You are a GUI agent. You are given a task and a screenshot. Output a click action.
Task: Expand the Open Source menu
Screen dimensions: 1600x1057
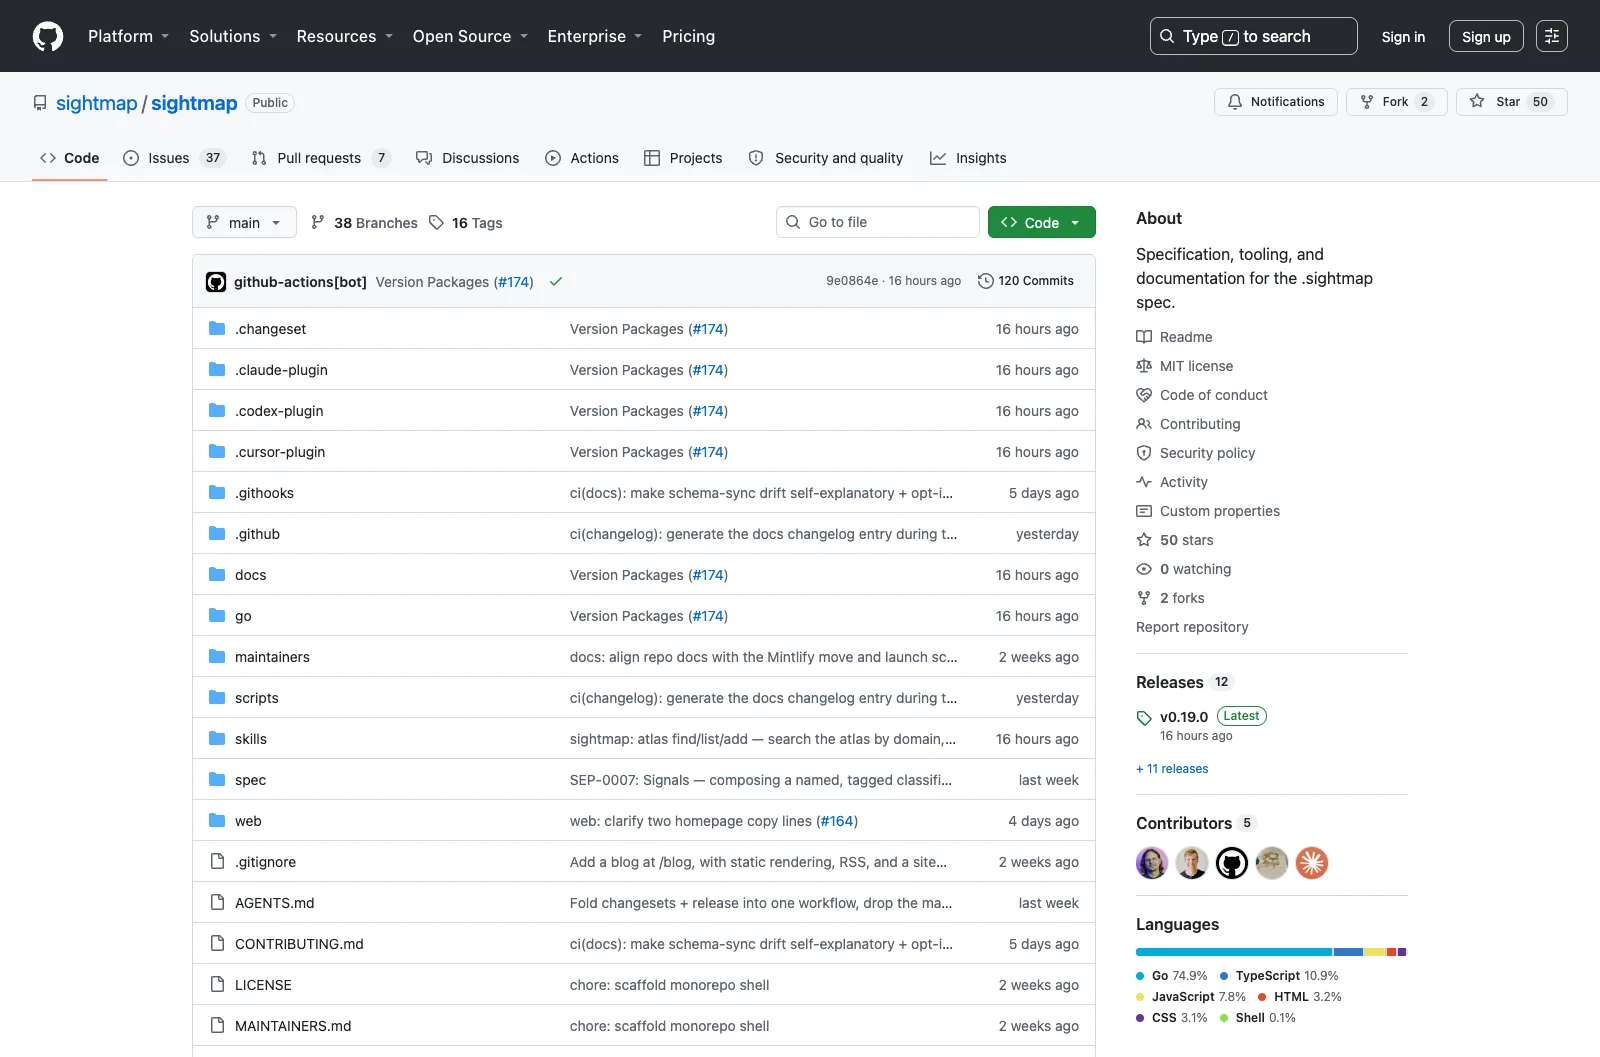(x=470, y=36)
